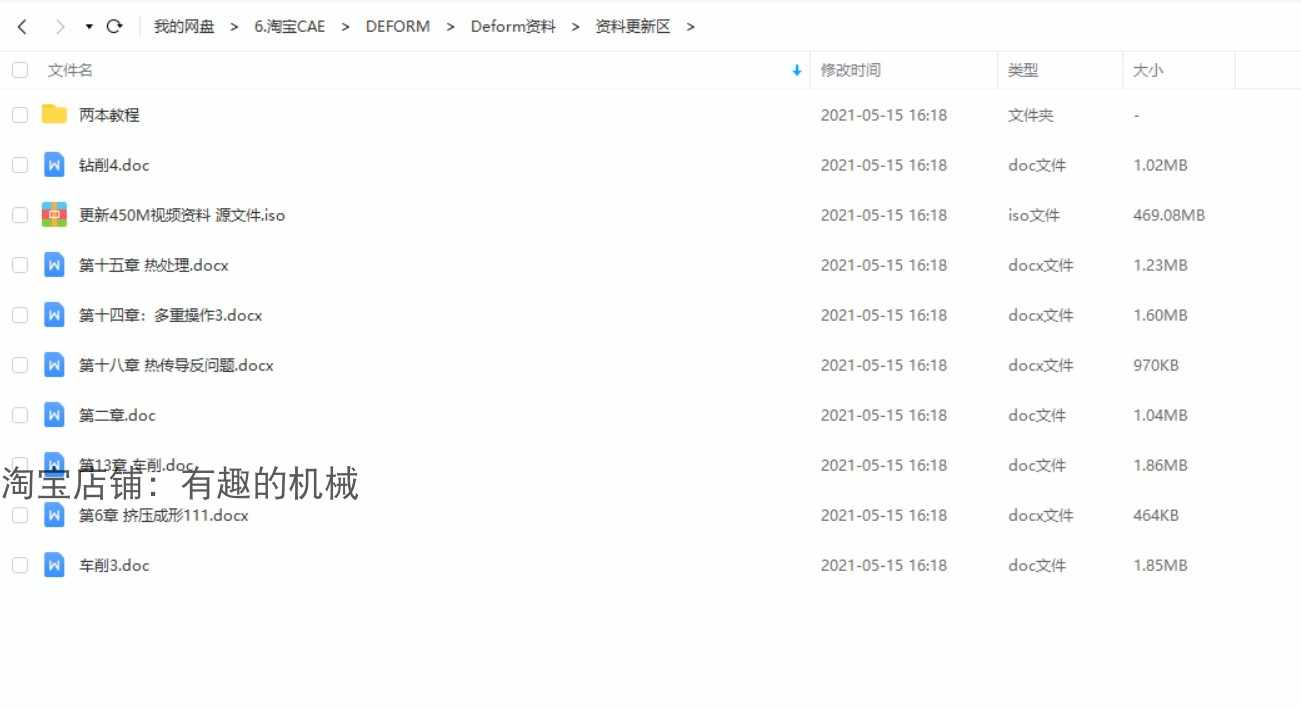
Task: Click the 1.02MB size value
Action: click(1160, 165)
